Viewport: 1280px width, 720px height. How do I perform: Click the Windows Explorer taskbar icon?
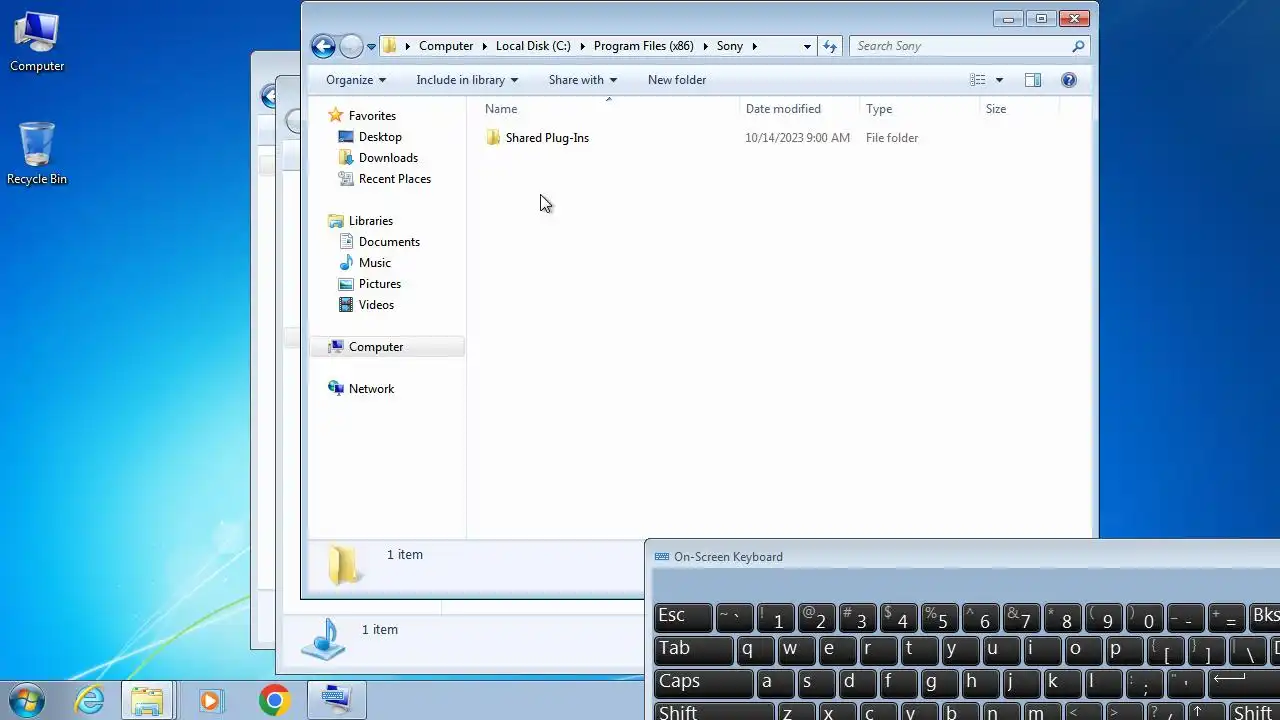pos(148,700)
